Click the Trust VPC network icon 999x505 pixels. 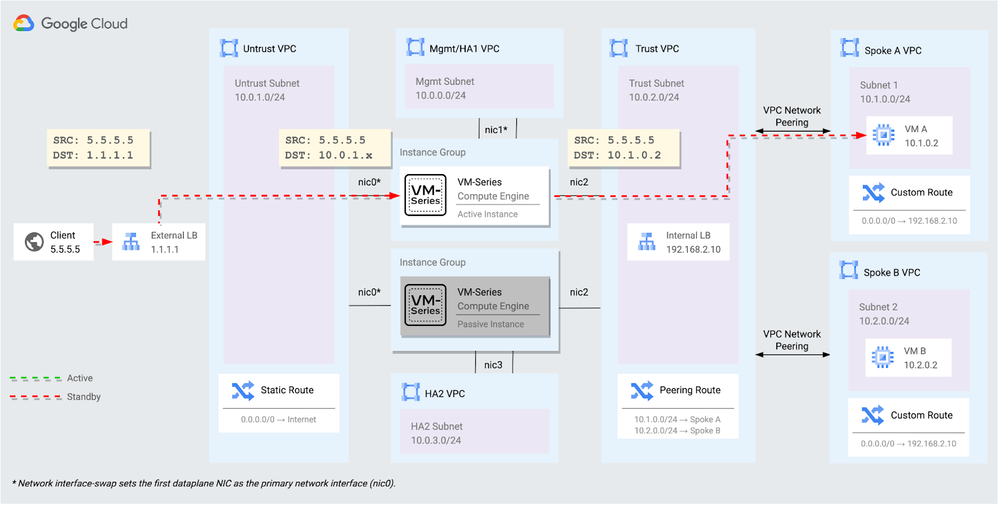point(619,48)
